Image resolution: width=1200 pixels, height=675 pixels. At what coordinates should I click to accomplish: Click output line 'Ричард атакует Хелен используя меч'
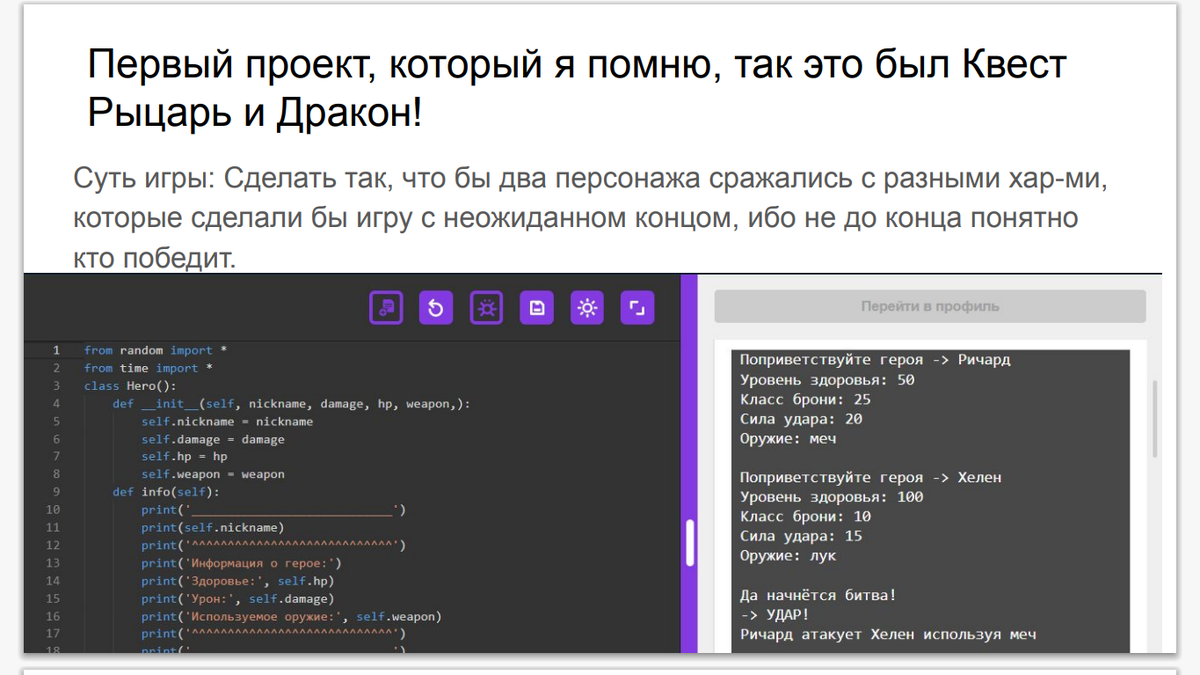point(888,634)
